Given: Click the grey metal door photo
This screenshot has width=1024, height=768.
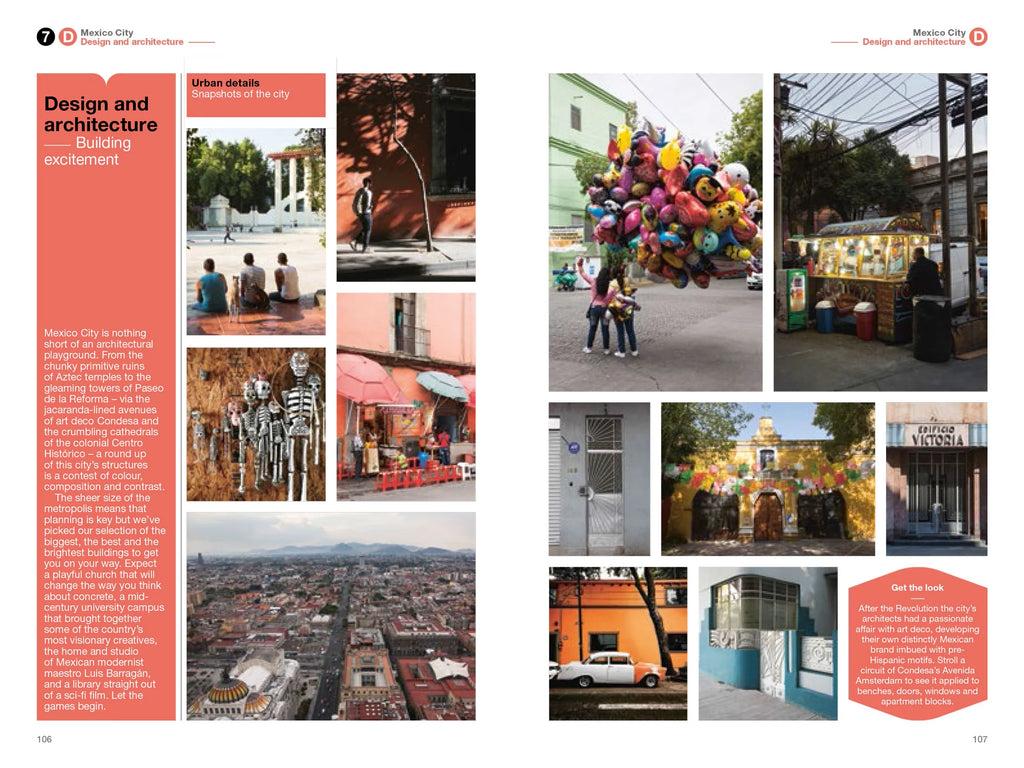Looking at the screenshot, I should click(599, 478).
